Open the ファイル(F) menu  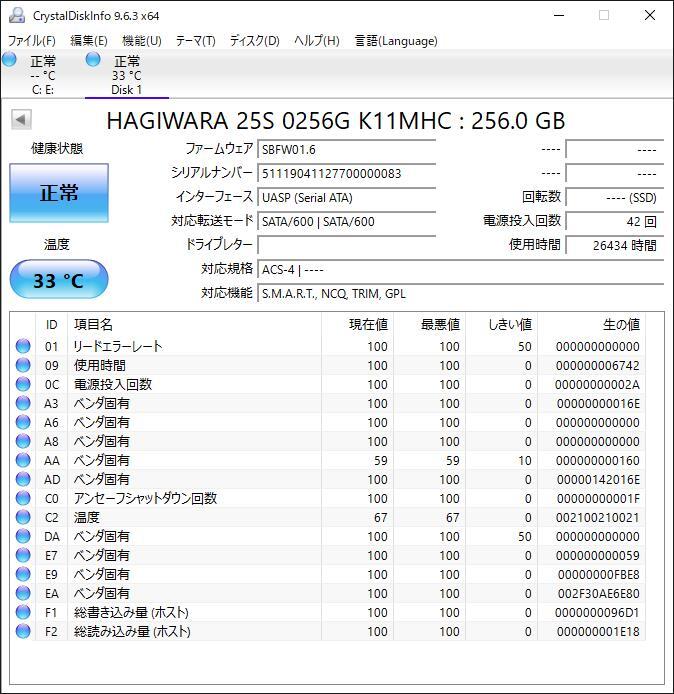point(32,41)
